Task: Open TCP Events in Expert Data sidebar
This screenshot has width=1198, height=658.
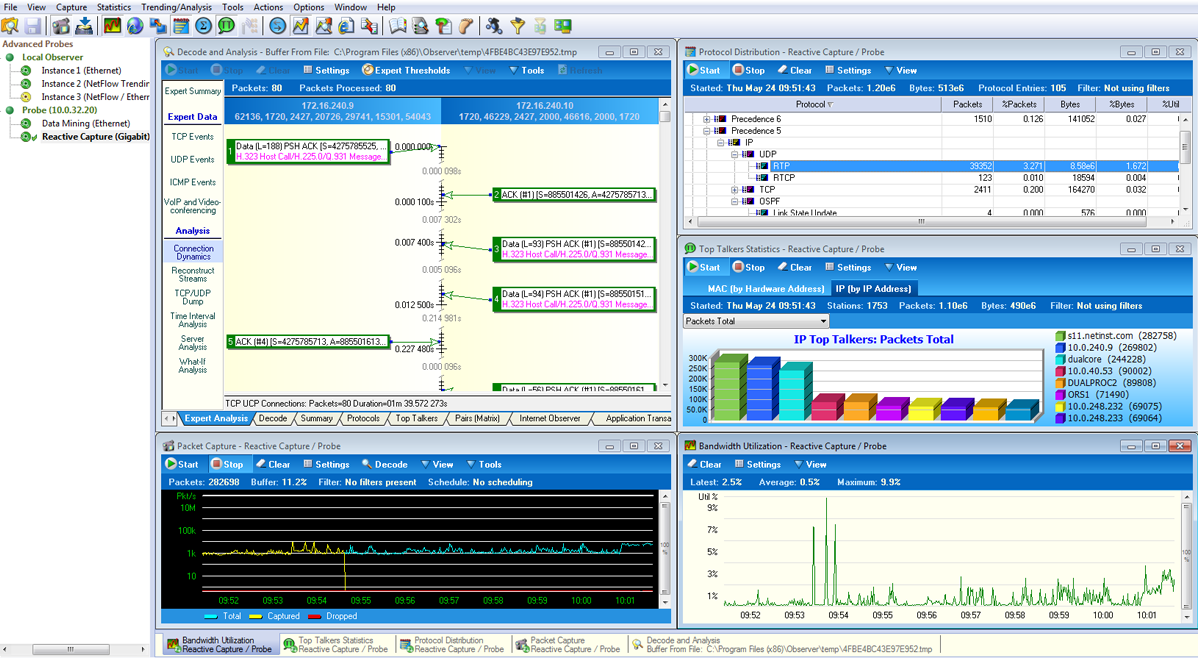Action: [x=193, y=137]
